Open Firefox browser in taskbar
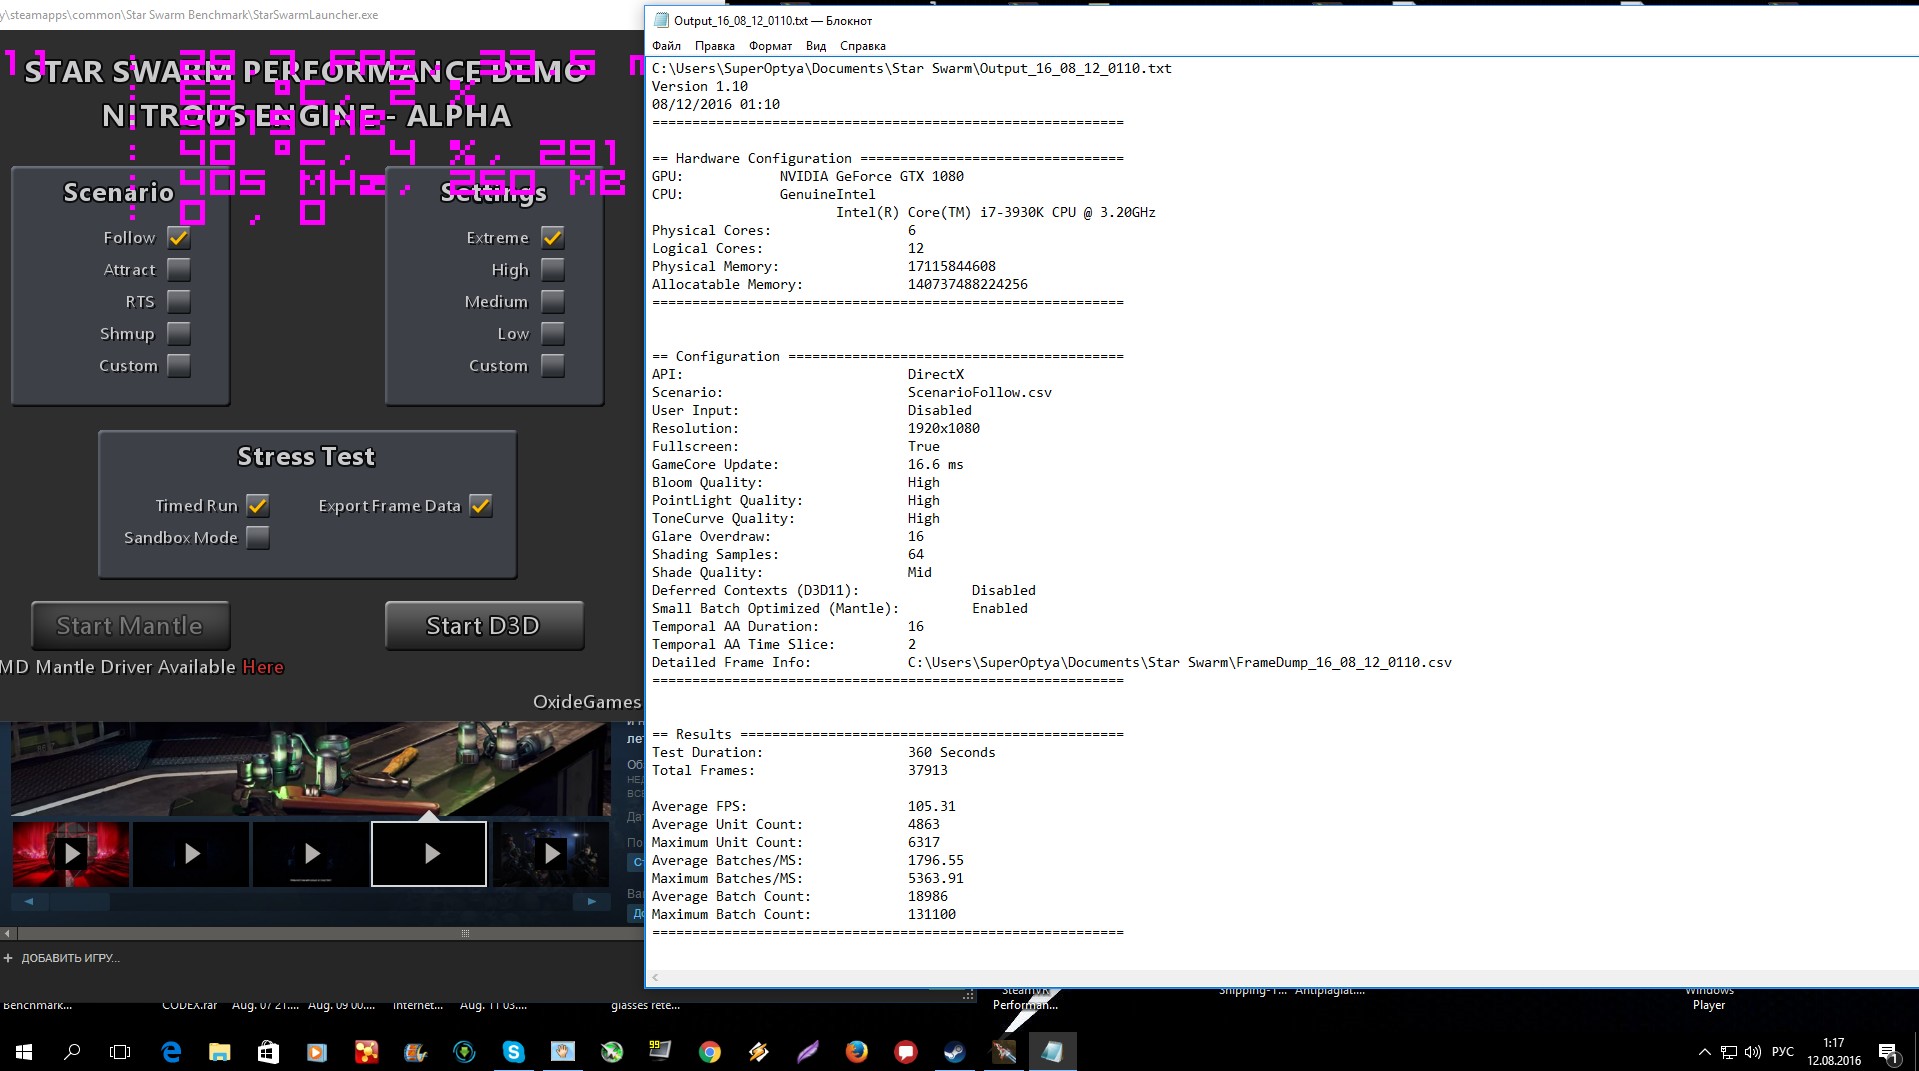This screenshot has width=1919, height=1071. click(x=856, y=1052)
